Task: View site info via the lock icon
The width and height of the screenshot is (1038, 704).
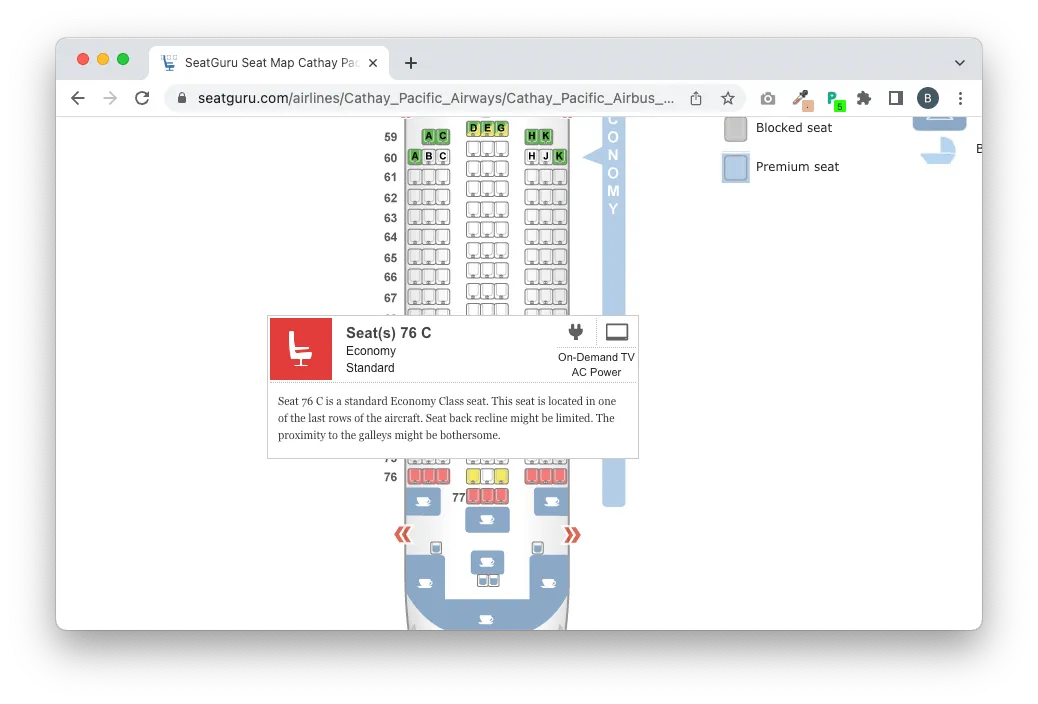Action: [x=182, y=99]
